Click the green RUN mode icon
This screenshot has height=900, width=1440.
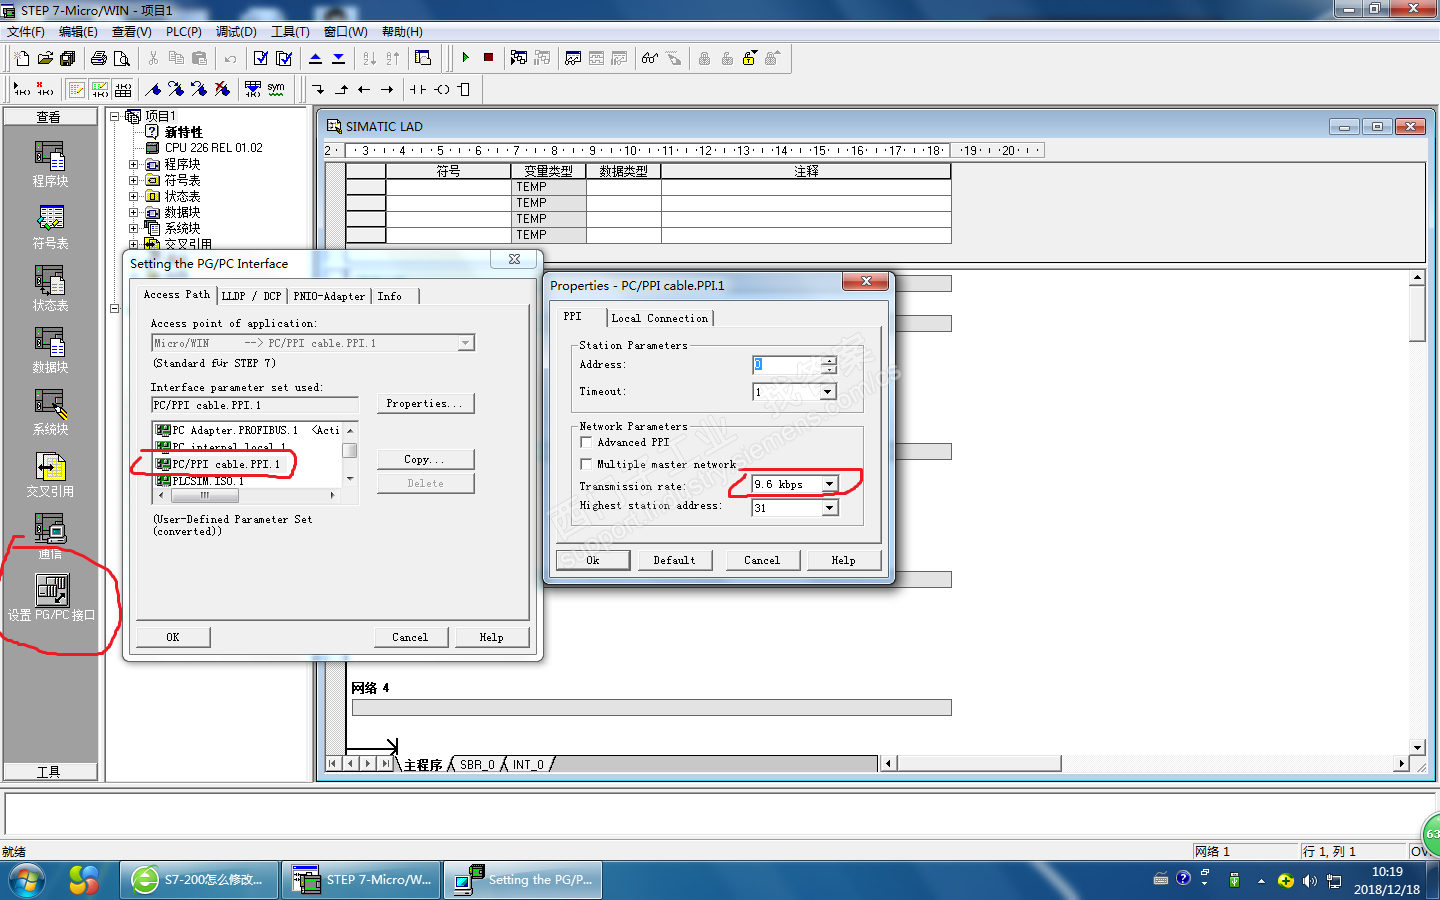(466, 58)
